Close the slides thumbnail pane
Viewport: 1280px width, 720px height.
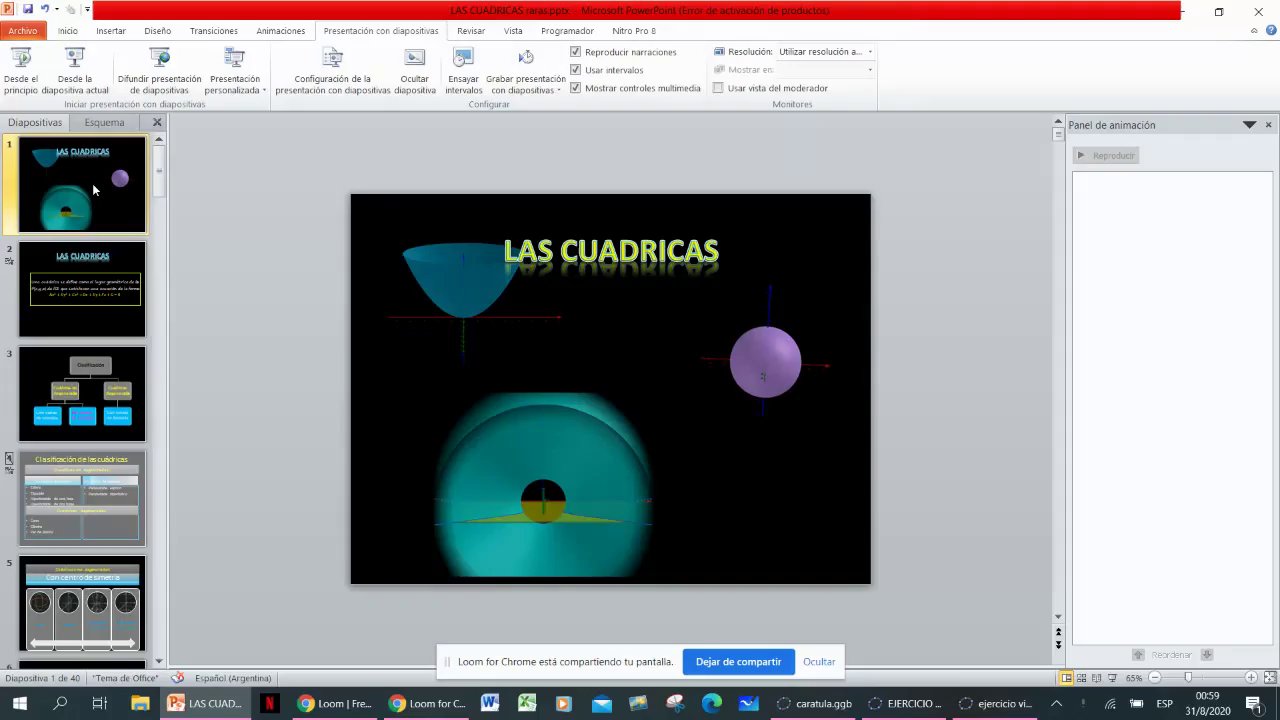point(157,122)
